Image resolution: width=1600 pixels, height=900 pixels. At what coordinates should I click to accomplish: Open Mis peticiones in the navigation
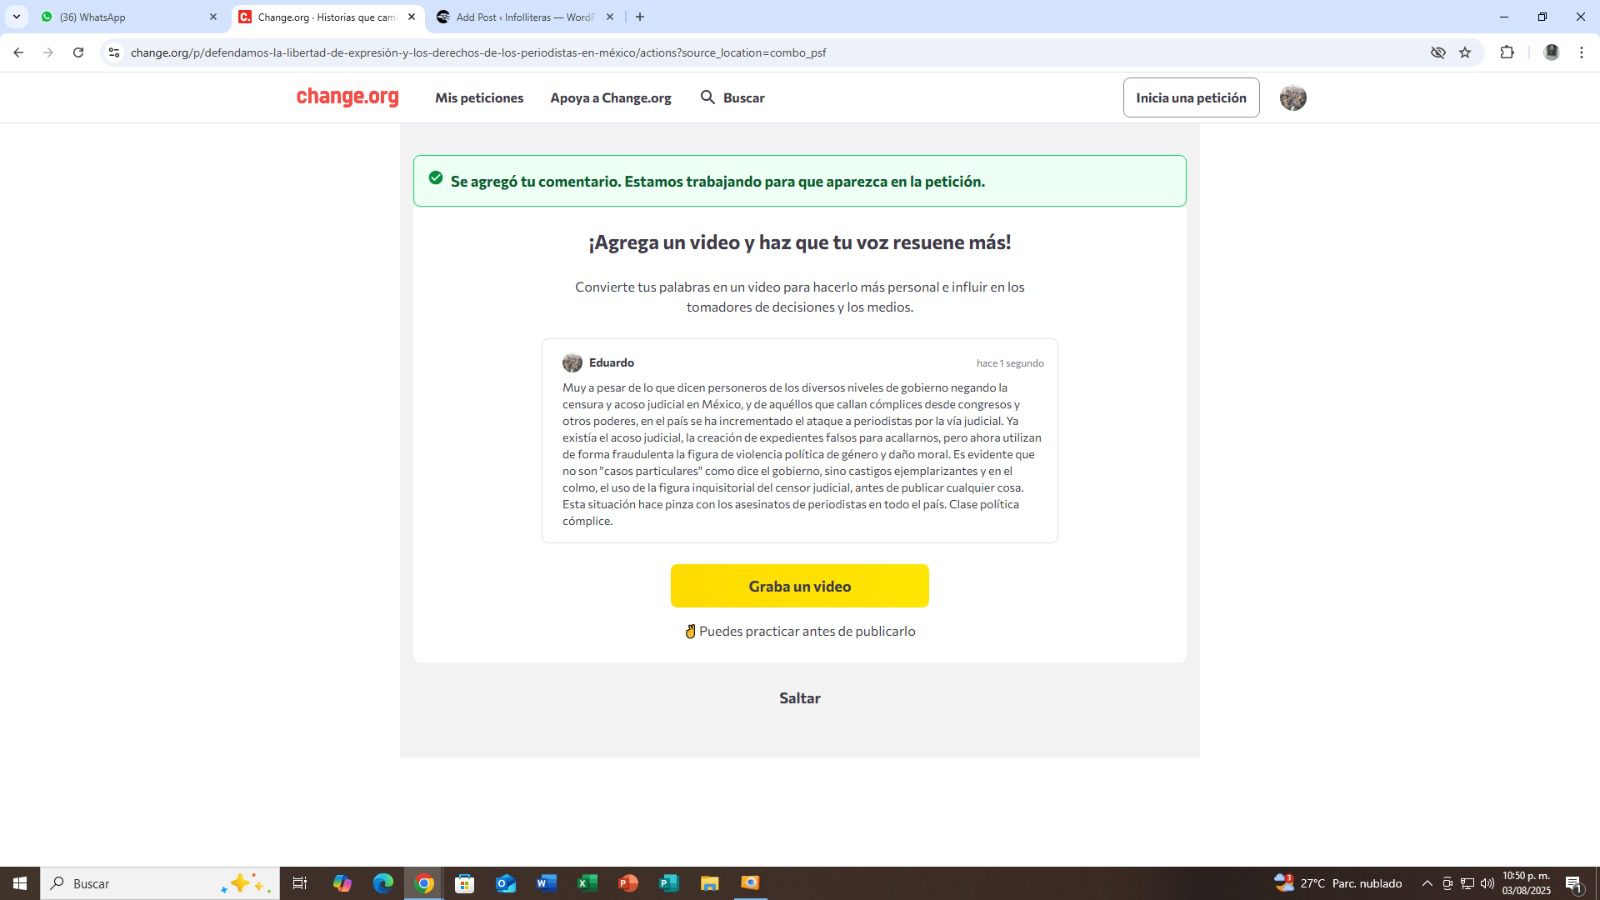(479, 98)
